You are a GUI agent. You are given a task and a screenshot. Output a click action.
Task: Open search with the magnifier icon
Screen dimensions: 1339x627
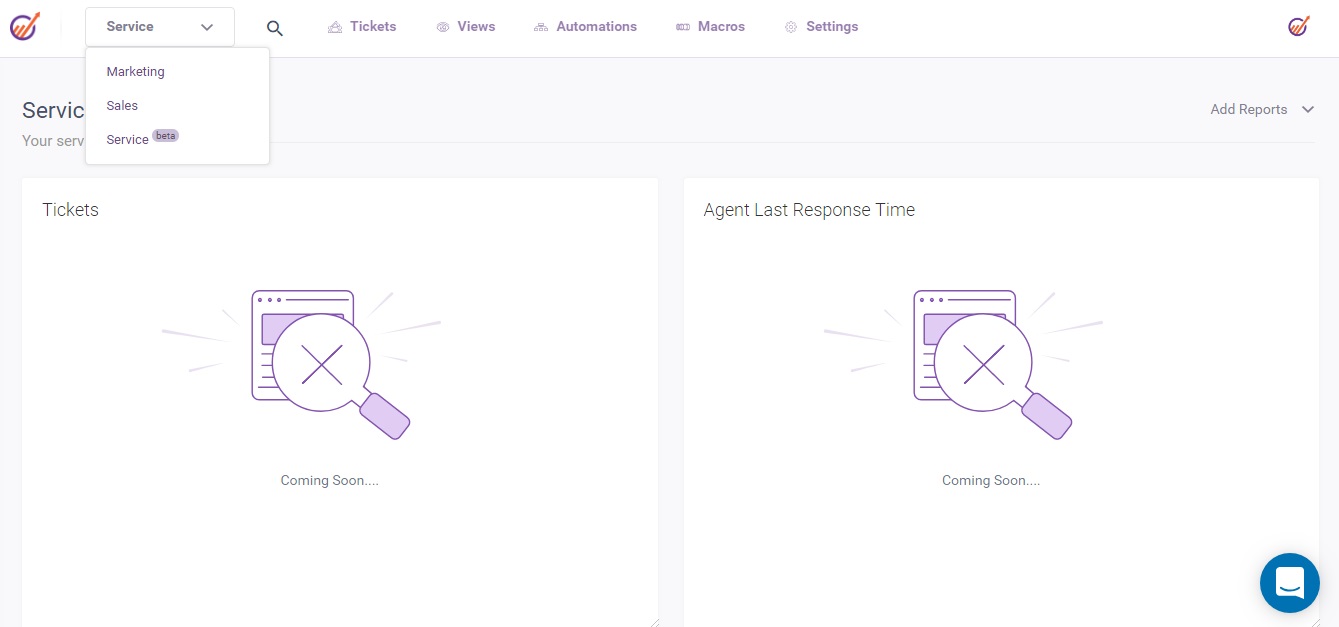[x=275, y=28]
